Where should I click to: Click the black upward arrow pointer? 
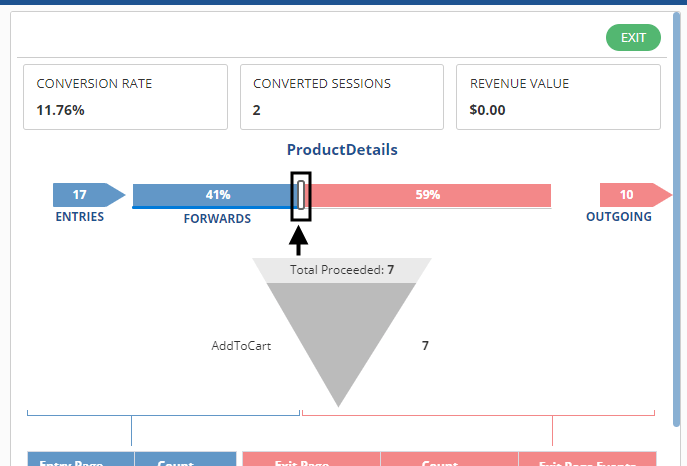(x=298, y=240)
